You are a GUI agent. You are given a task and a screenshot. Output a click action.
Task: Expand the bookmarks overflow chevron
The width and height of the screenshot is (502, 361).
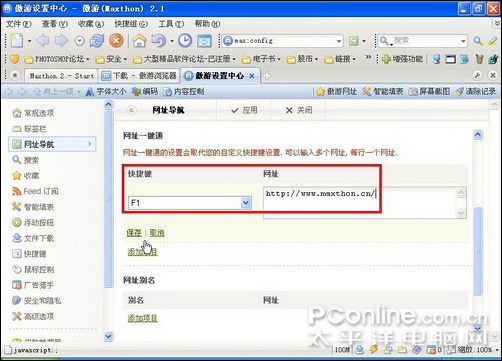pos(368,58)
